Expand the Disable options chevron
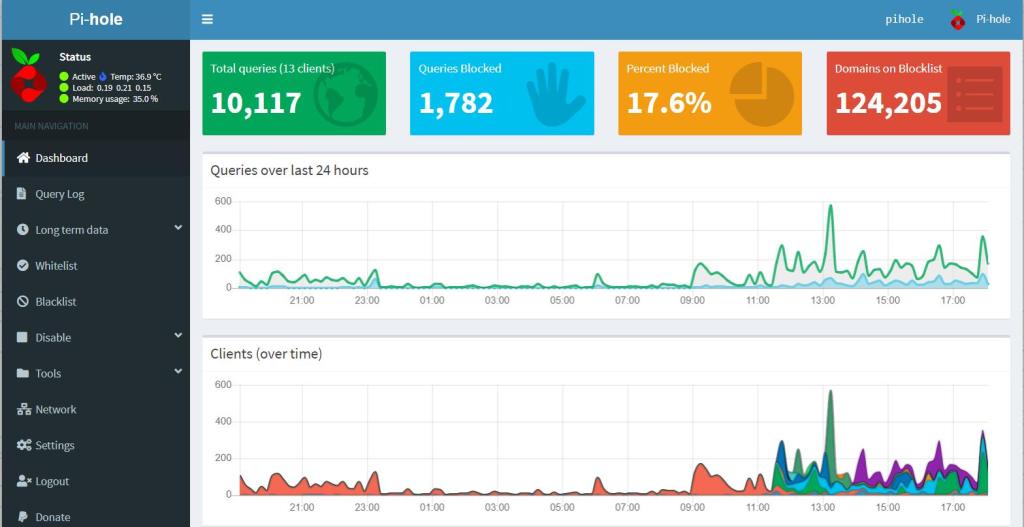Screen dimensions: 1024x527 tap(178, 336)
